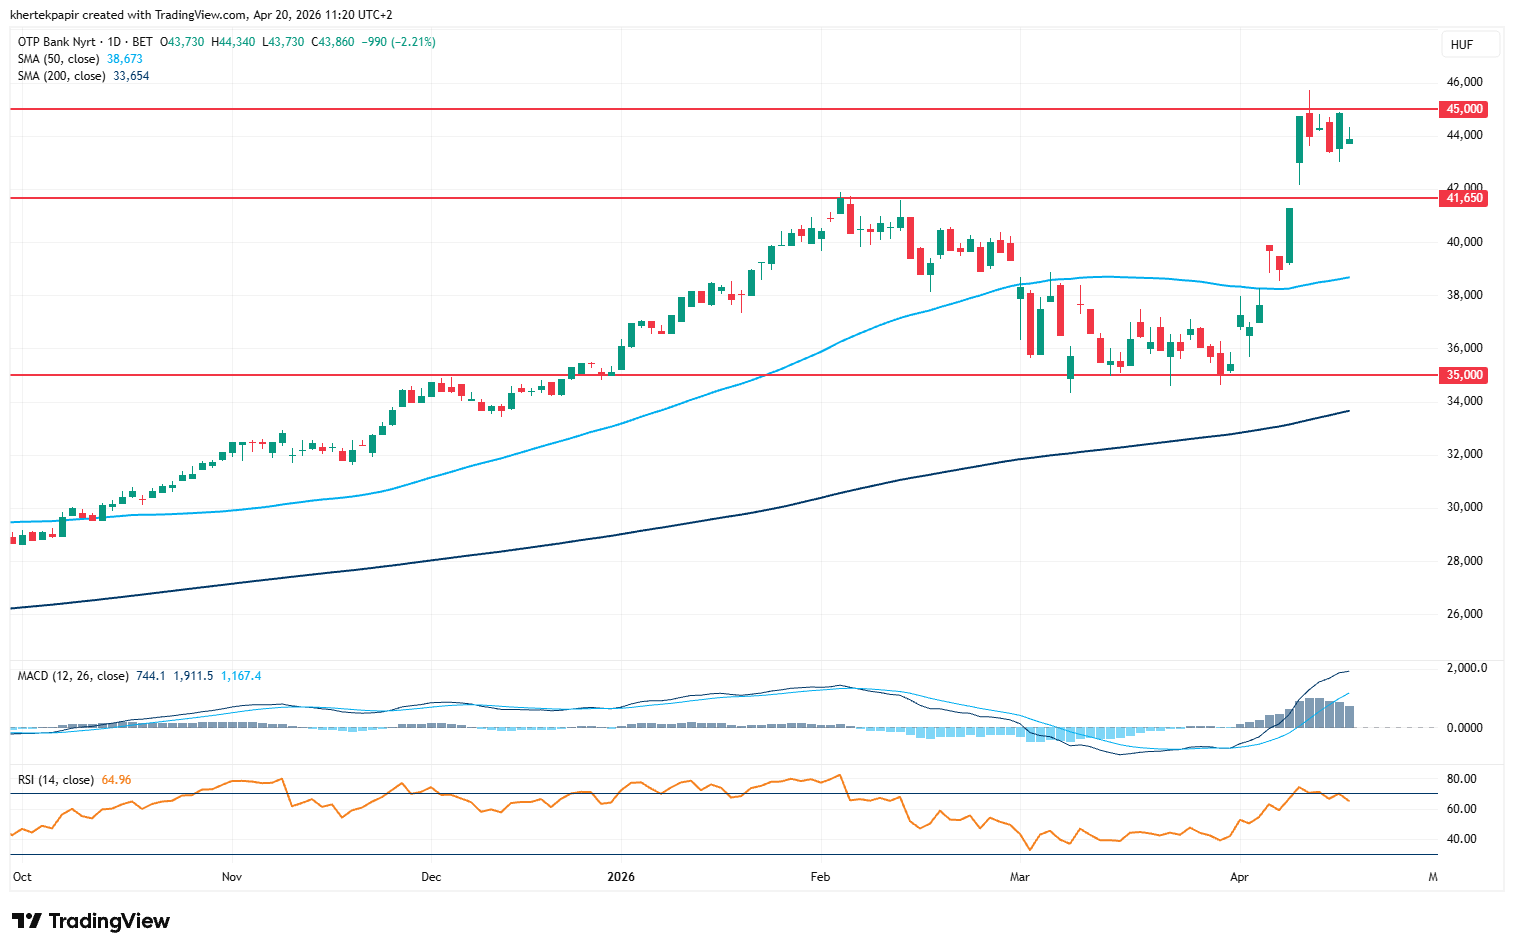Image resolution: width=1514 pixels, height=951 pixels.
Task: Click the Nov label on time axis
Action: pos(232,877)
